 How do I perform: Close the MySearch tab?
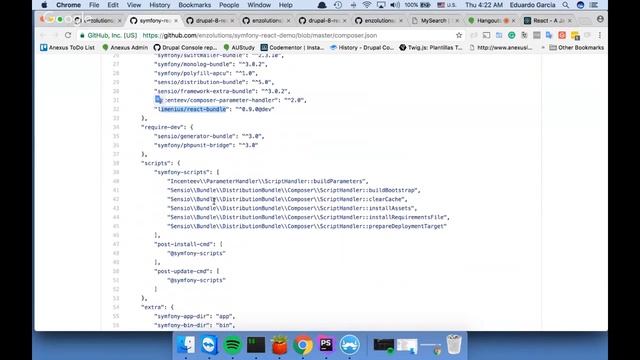coord(457,20)
